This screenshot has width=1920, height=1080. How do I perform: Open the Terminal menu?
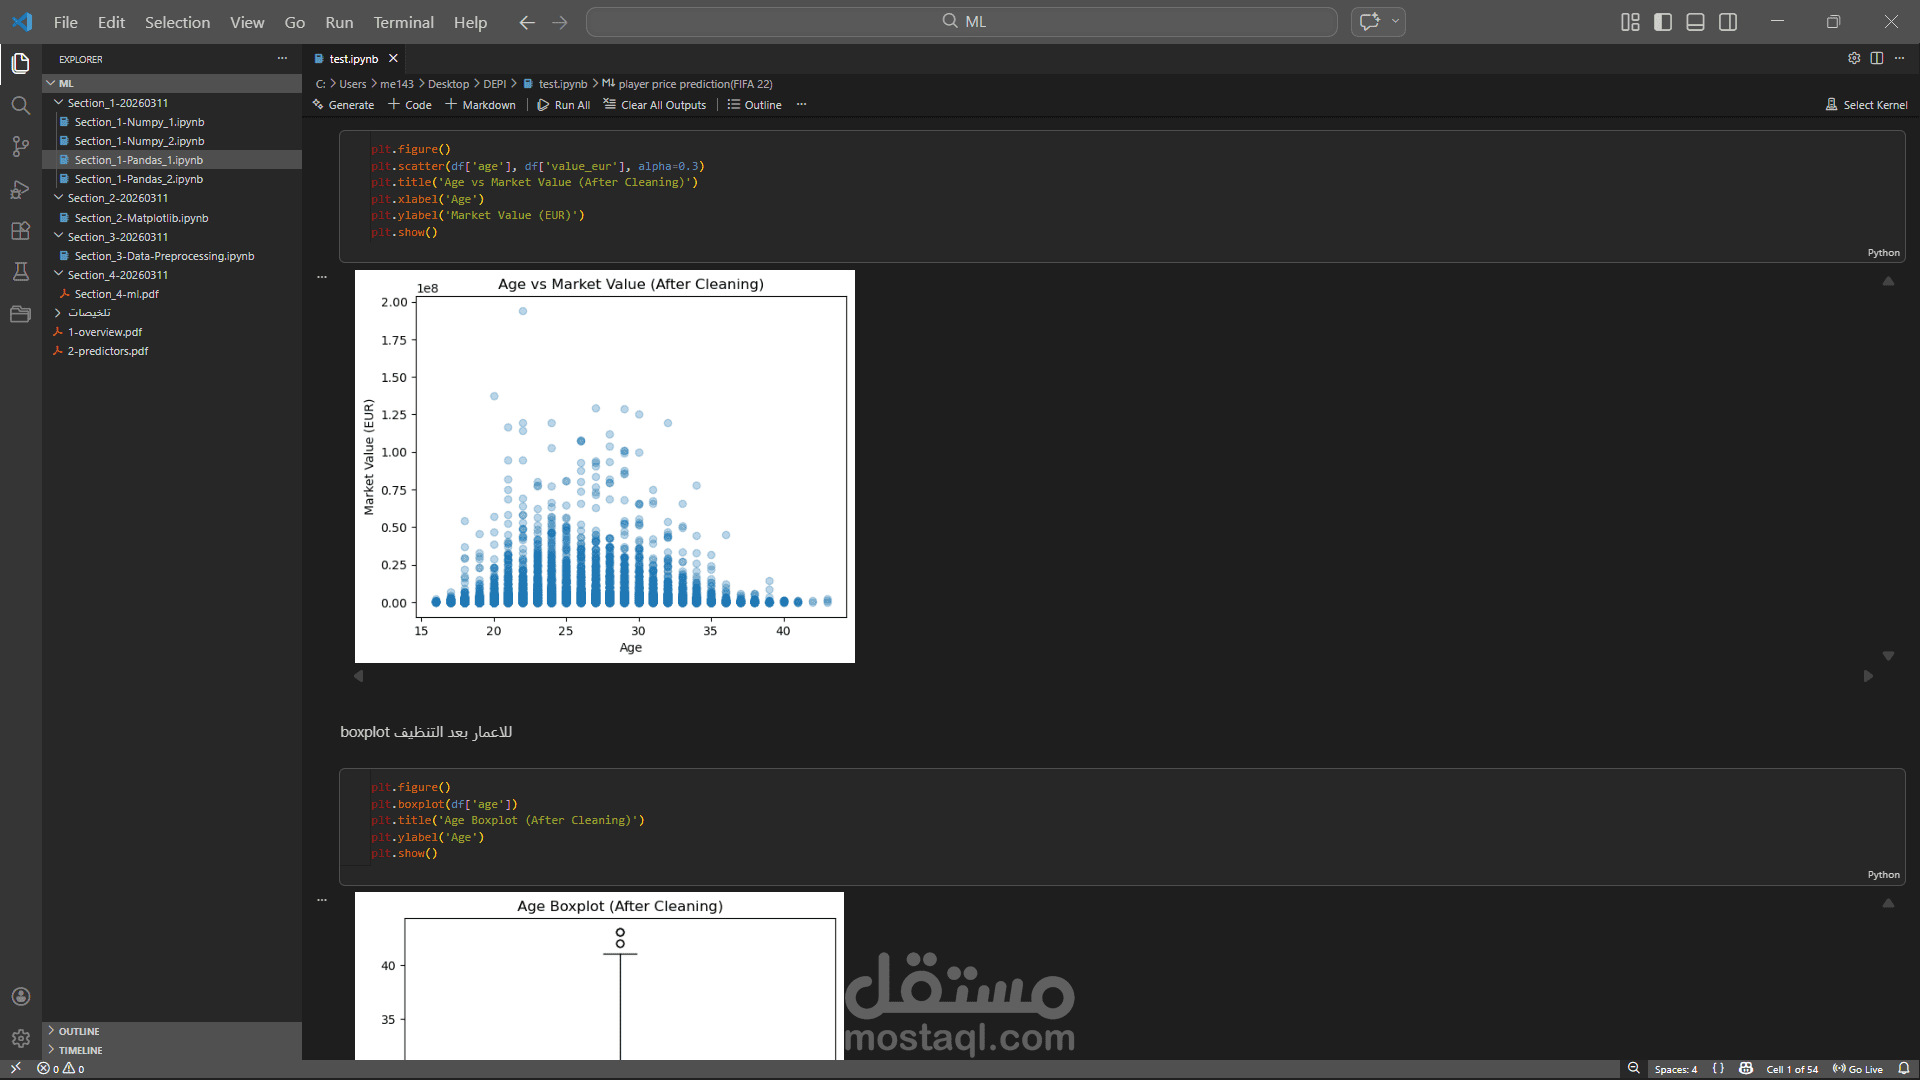click(403, 22)
